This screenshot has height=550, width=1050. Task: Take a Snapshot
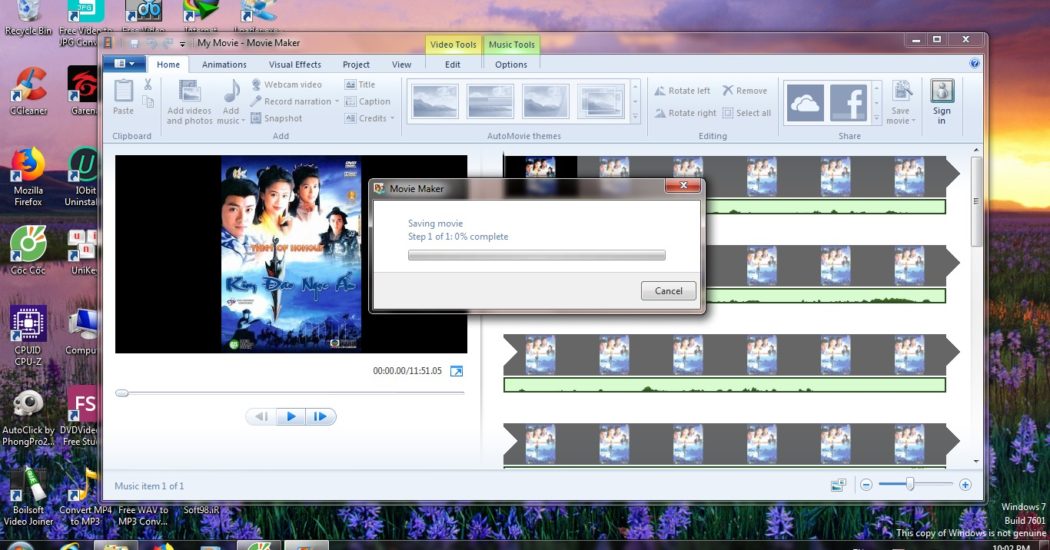pyautogui.click(x=277, y=118)
